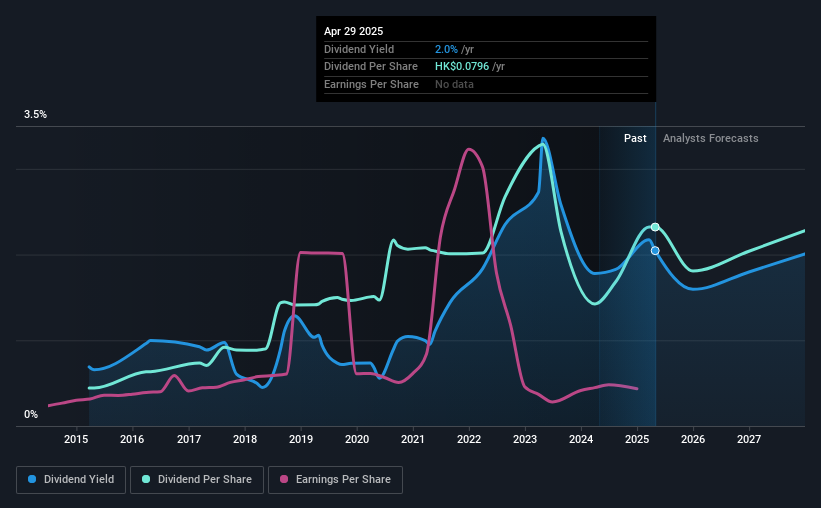Viewport: 821px width, 508px height.
Task: Click the Past label on chart
Action: click(635, 138)
